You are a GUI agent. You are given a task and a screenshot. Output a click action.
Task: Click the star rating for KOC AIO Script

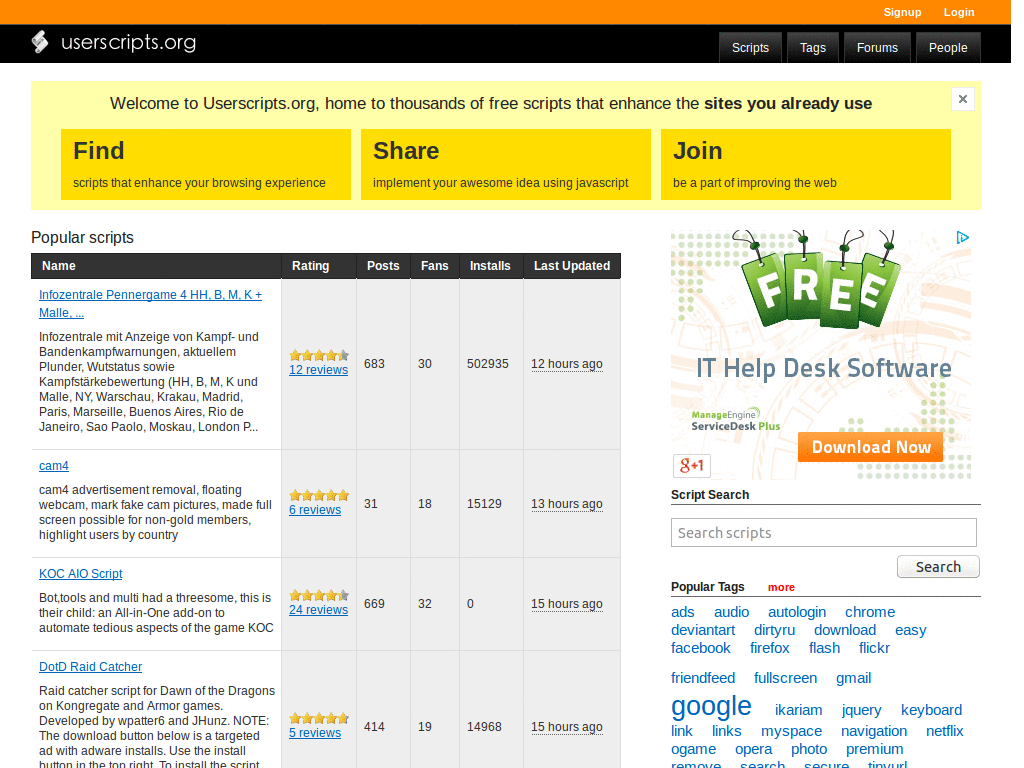click(318, 594)
